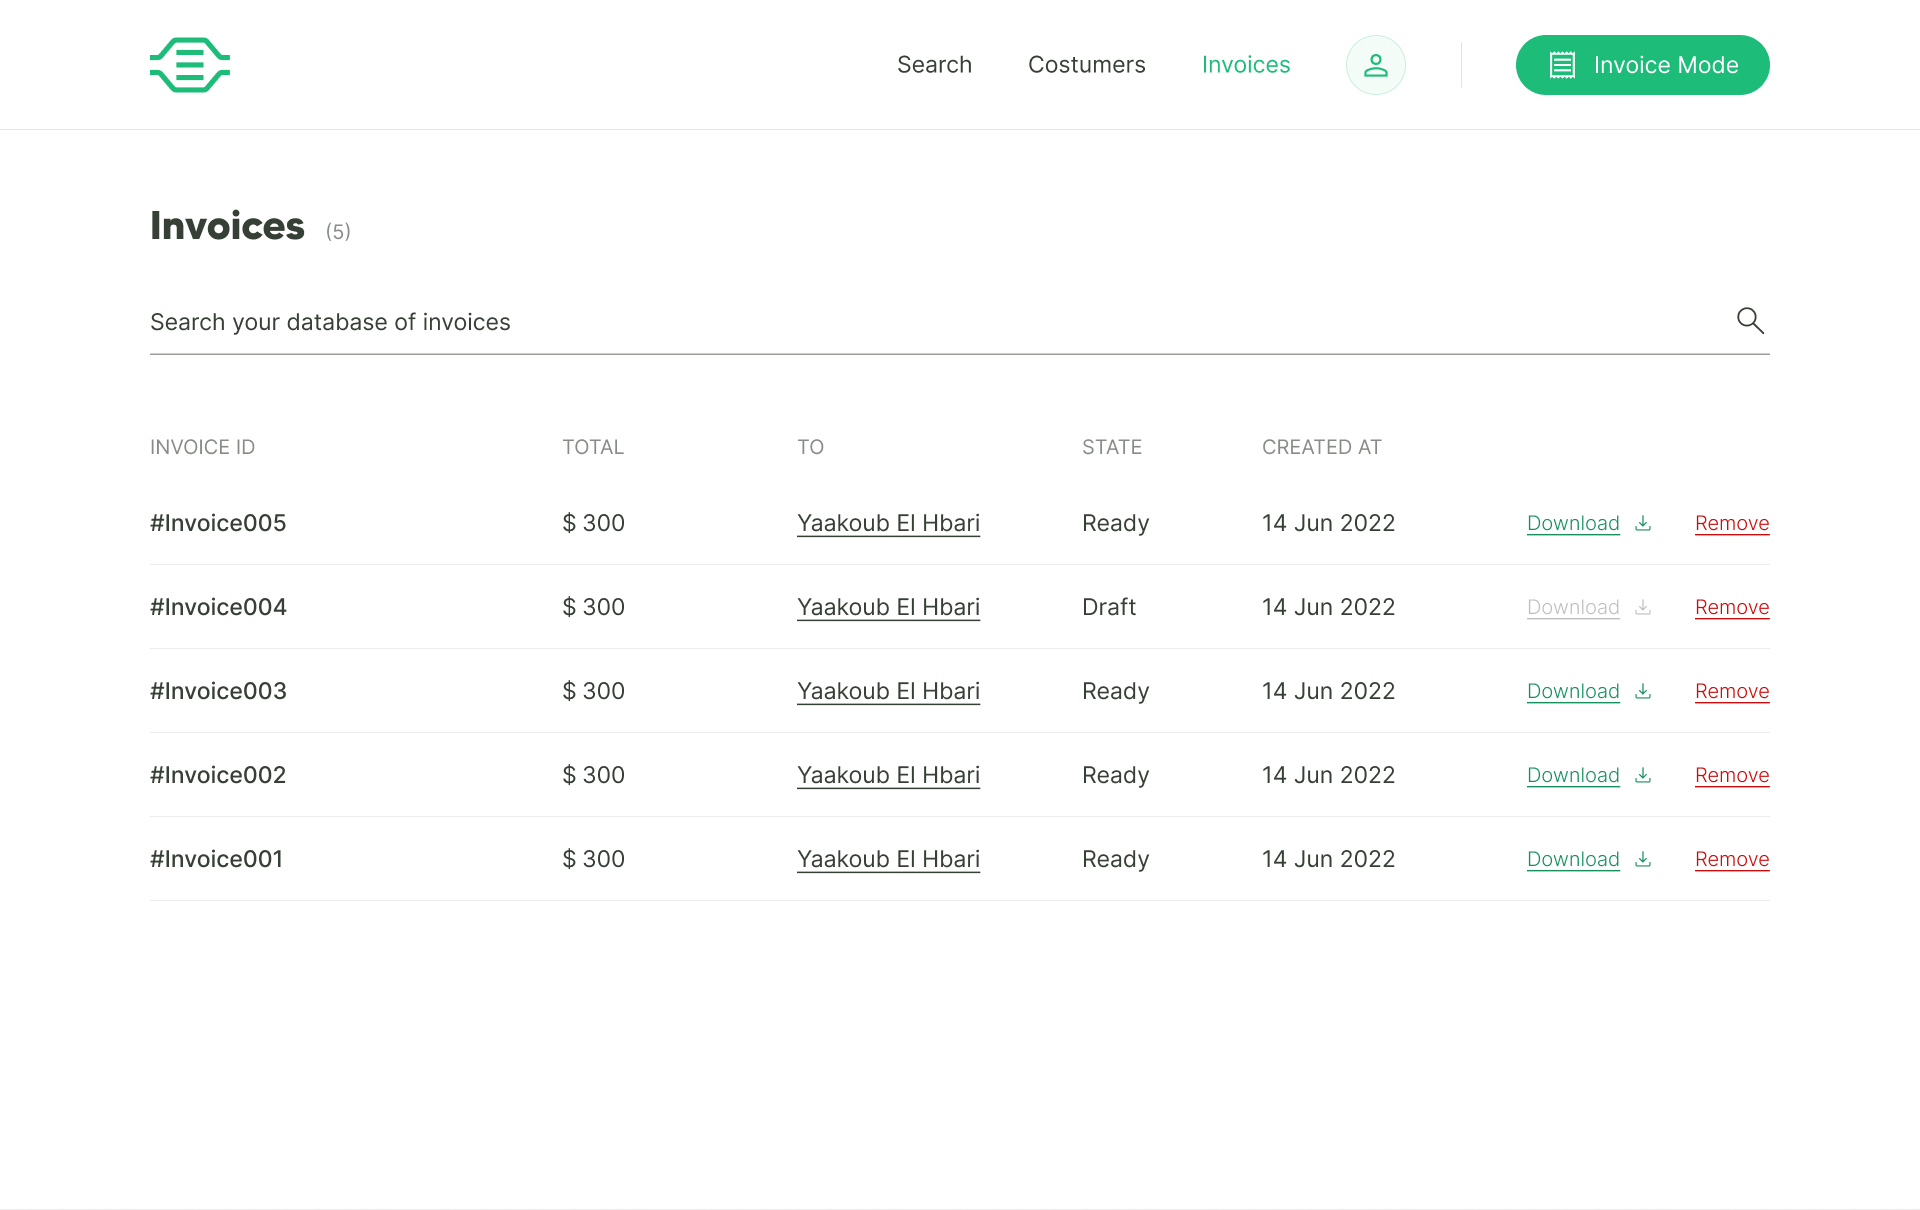Go to the Costumers page
The image size is (1920, 1210).
tap(1087, 65)
